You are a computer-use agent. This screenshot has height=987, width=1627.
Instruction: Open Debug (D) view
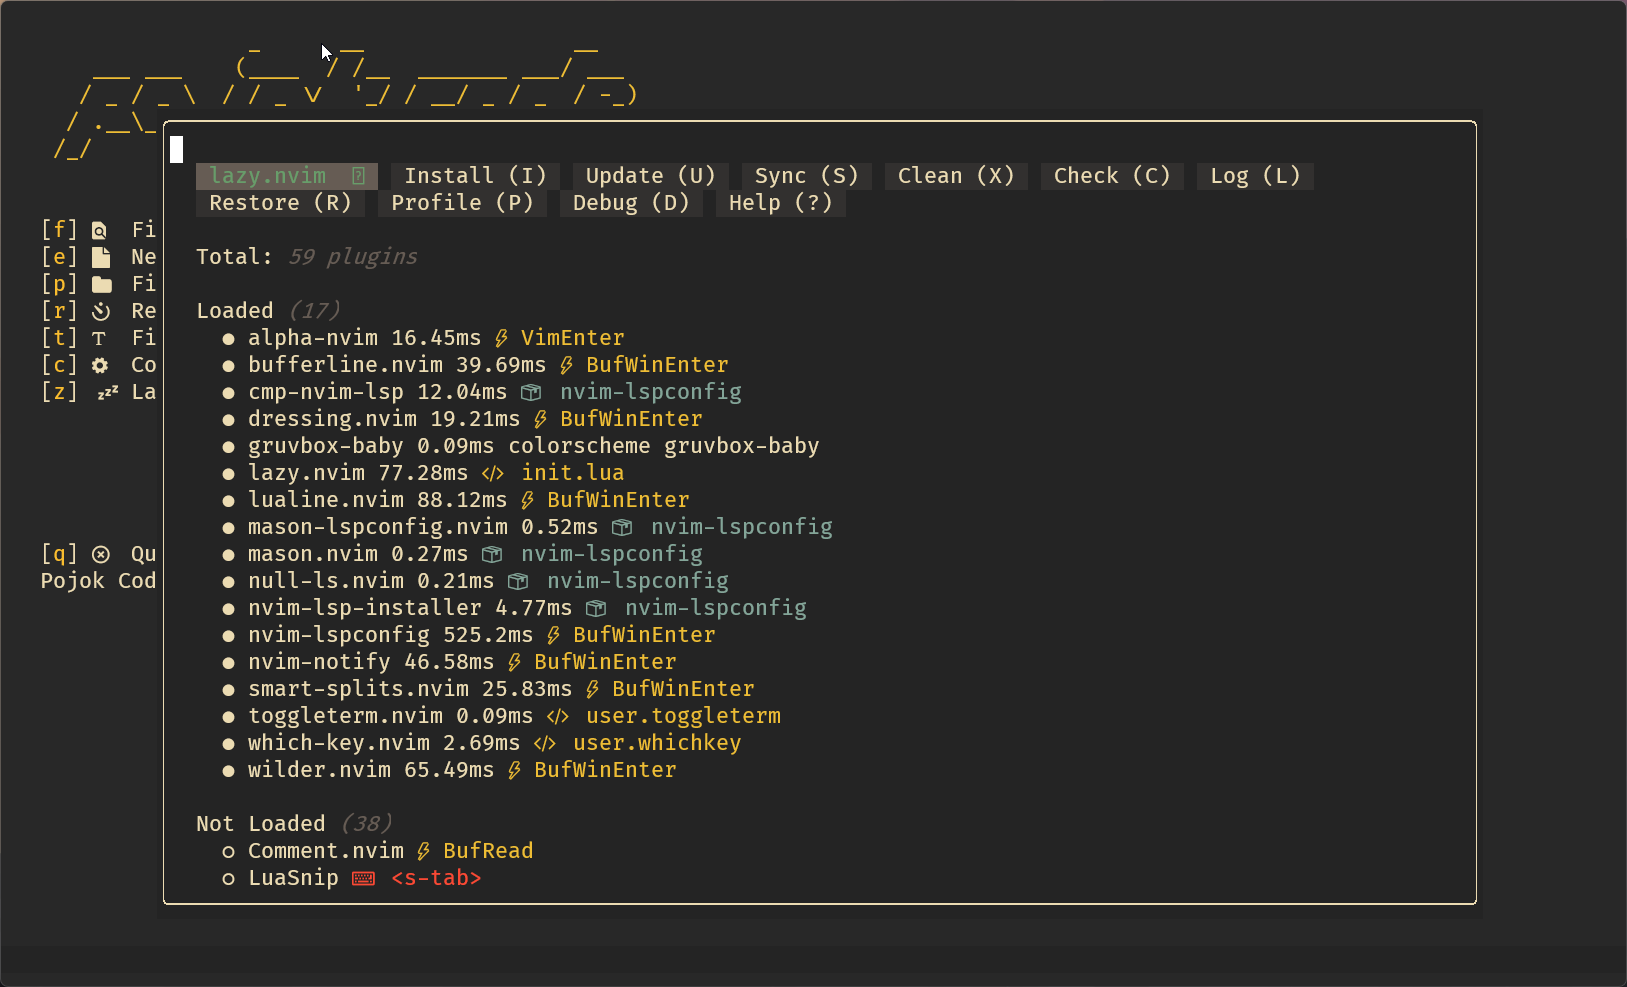631,203
